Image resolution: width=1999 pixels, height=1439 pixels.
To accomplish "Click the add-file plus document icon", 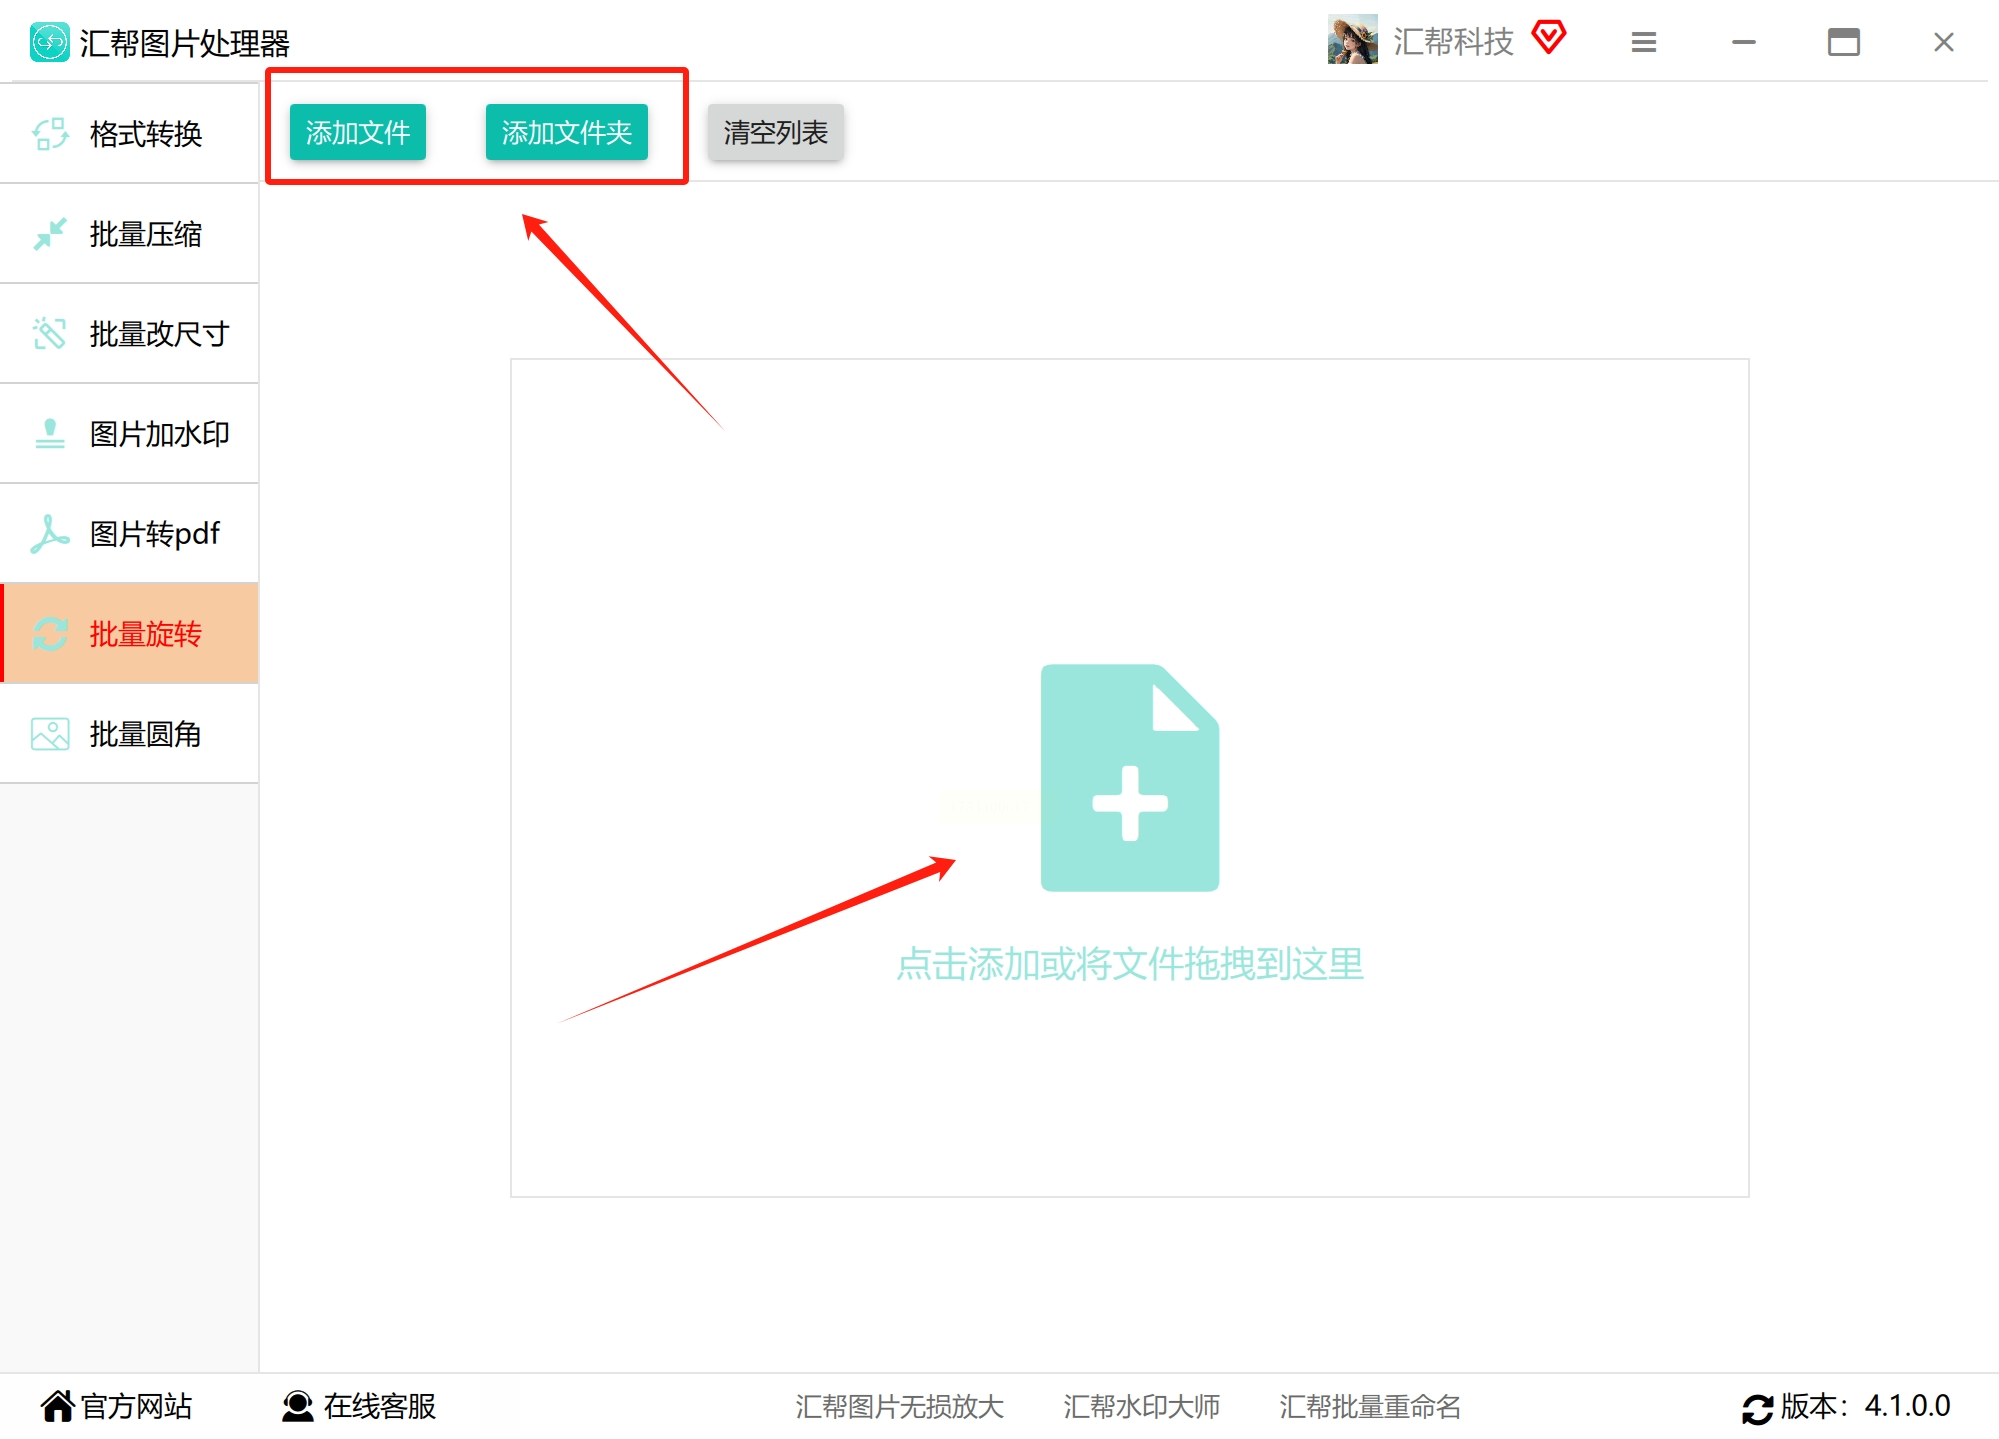I will pos(1129,777).
